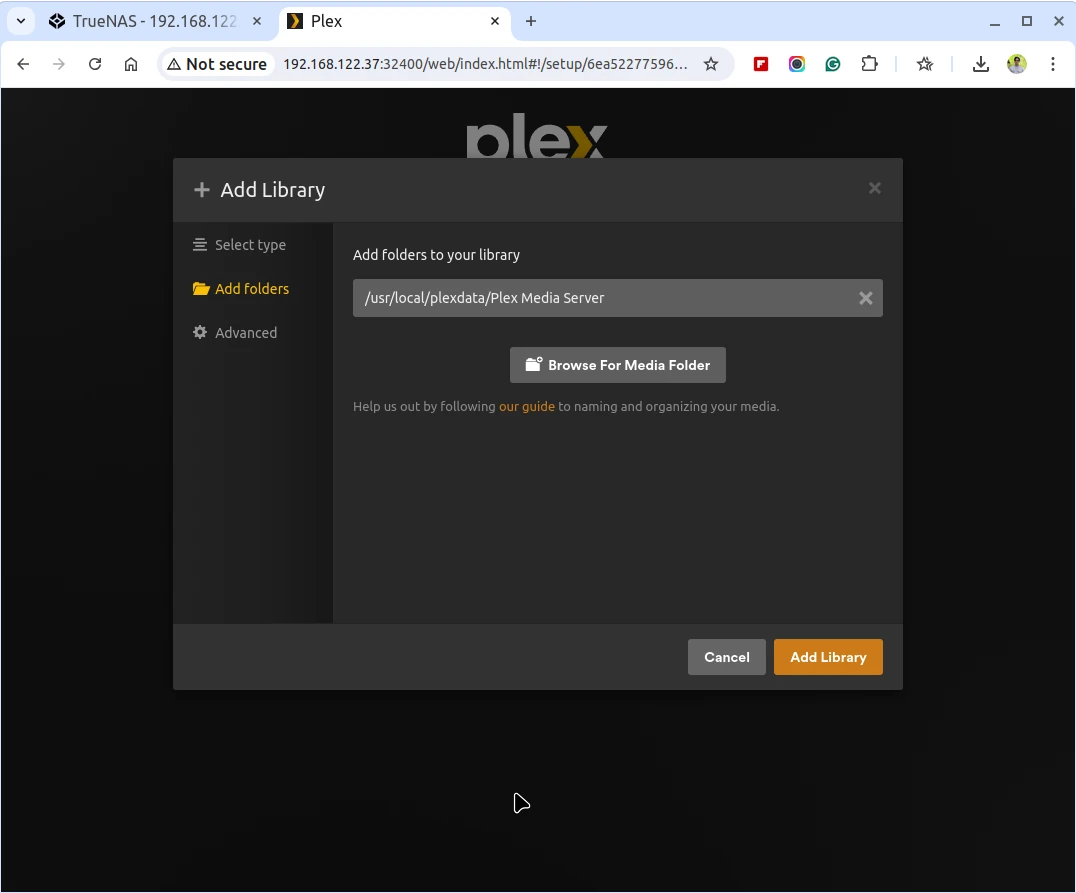Close the Add Library dialog
This screenshot has height=893, width=1076.
(874, 188)
